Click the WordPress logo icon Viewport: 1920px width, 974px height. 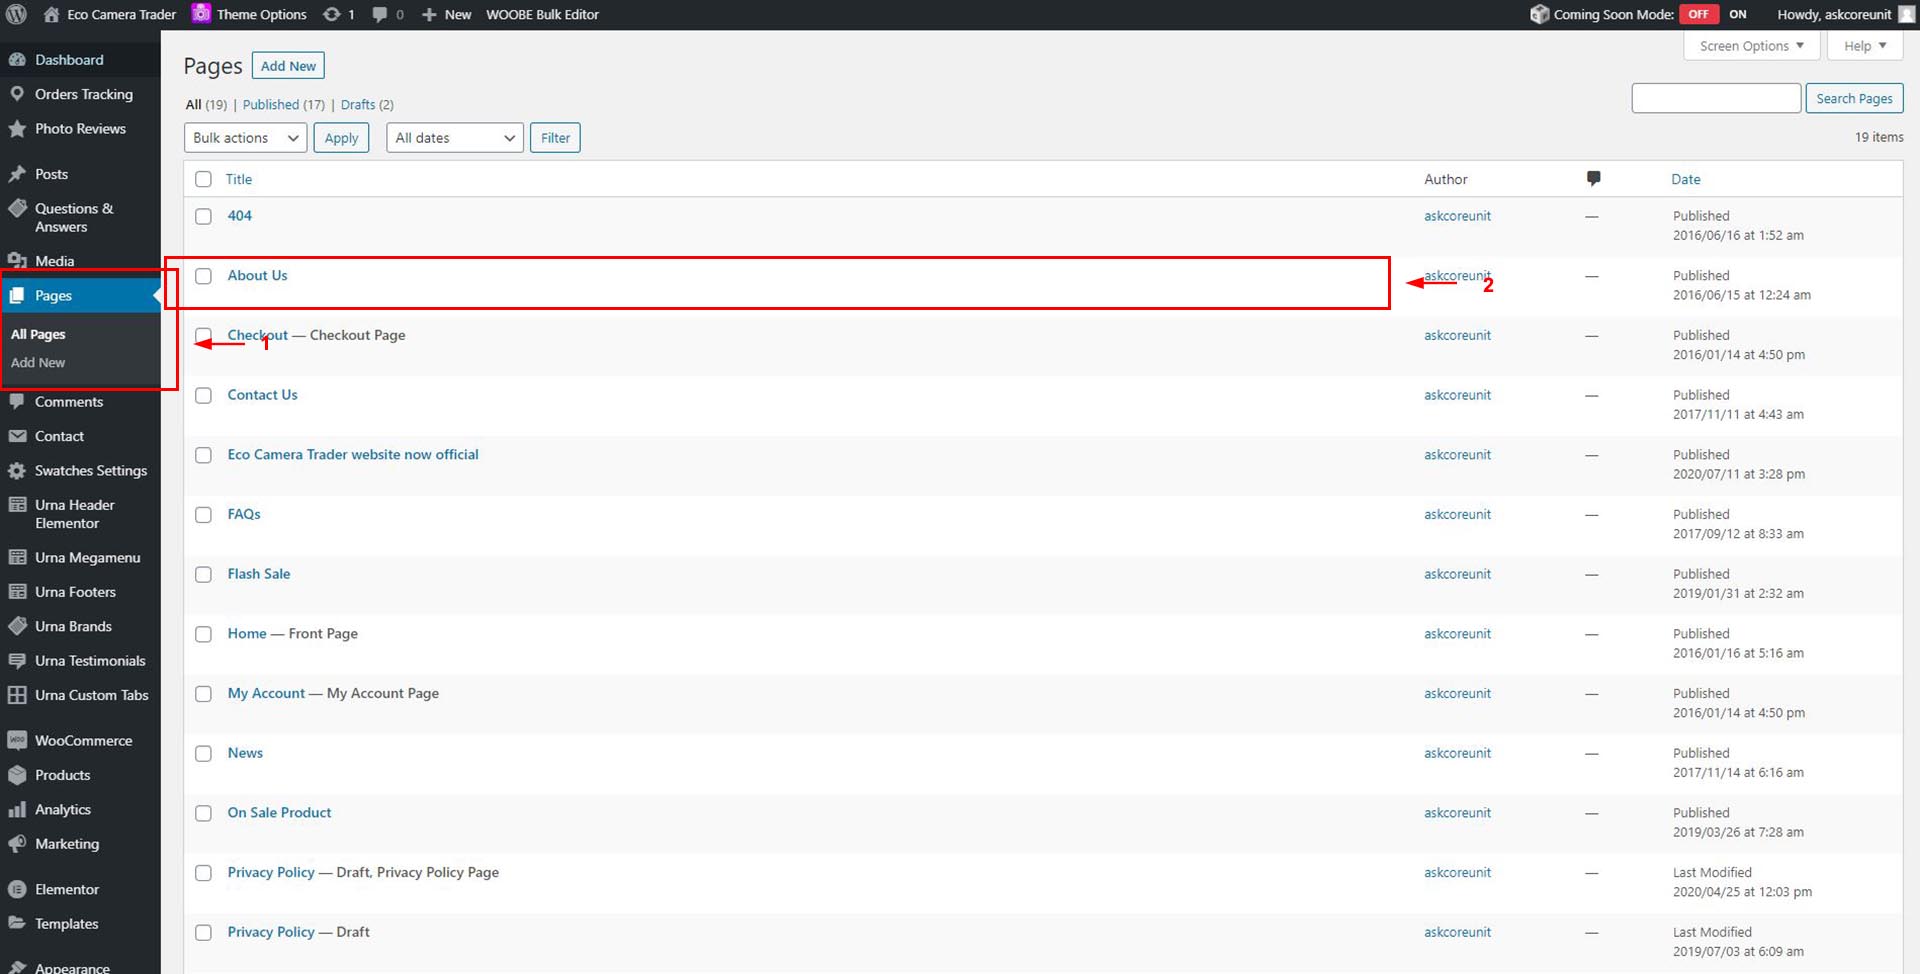16,14
